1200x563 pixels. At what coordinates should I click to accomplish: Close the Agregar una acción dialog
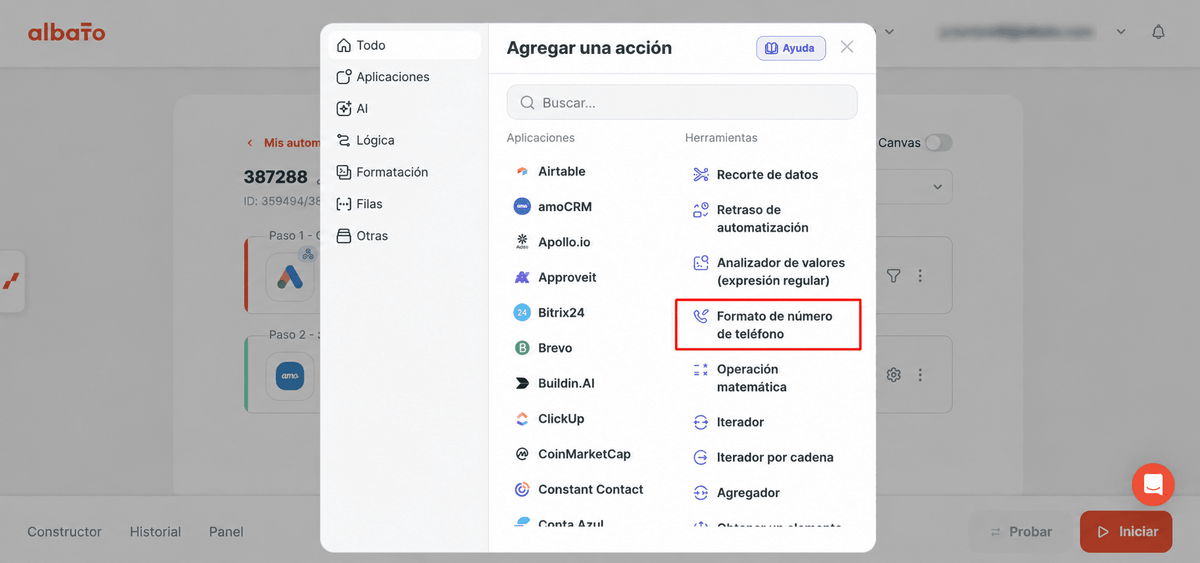click(847, 47)
